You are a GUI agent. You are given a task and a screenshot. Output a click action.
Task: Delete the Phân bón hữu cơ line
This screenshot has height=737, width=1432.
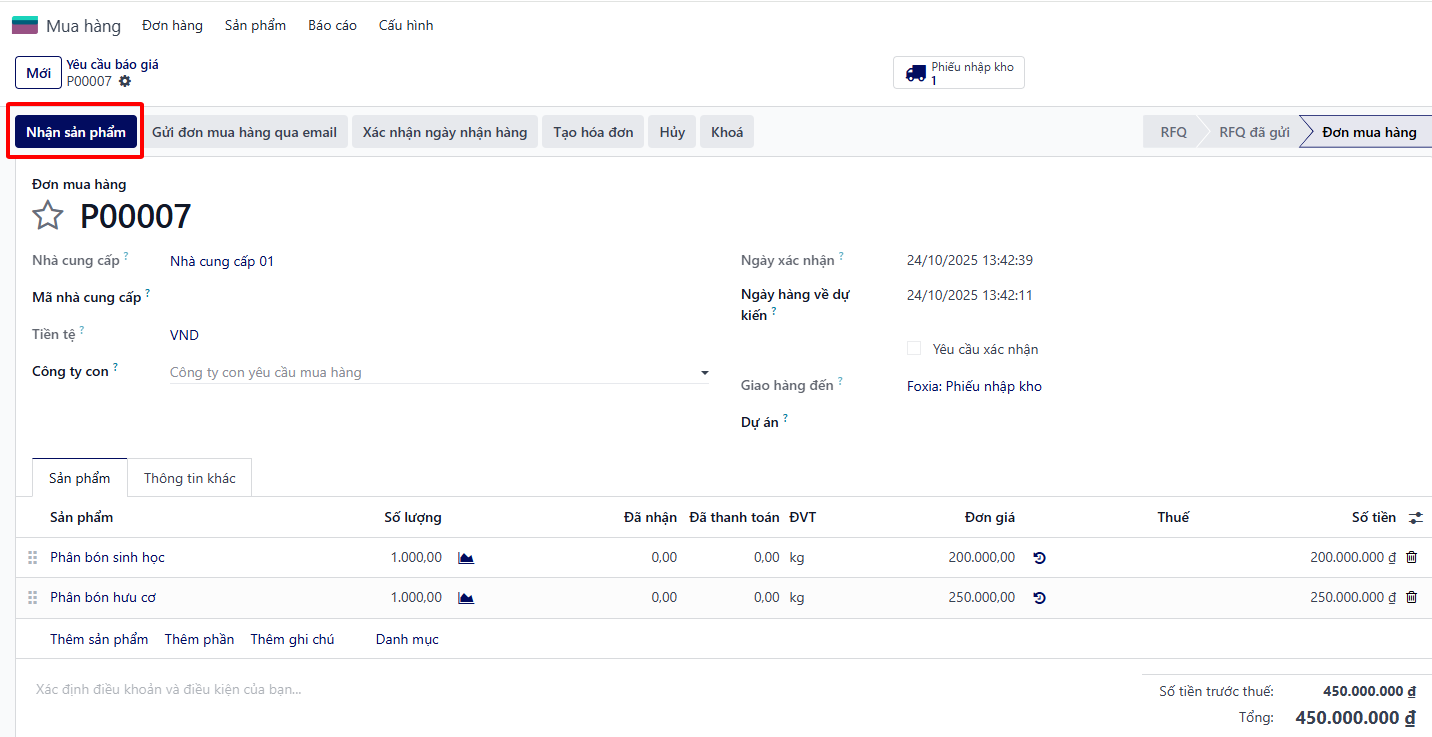tap(1411, 598)
